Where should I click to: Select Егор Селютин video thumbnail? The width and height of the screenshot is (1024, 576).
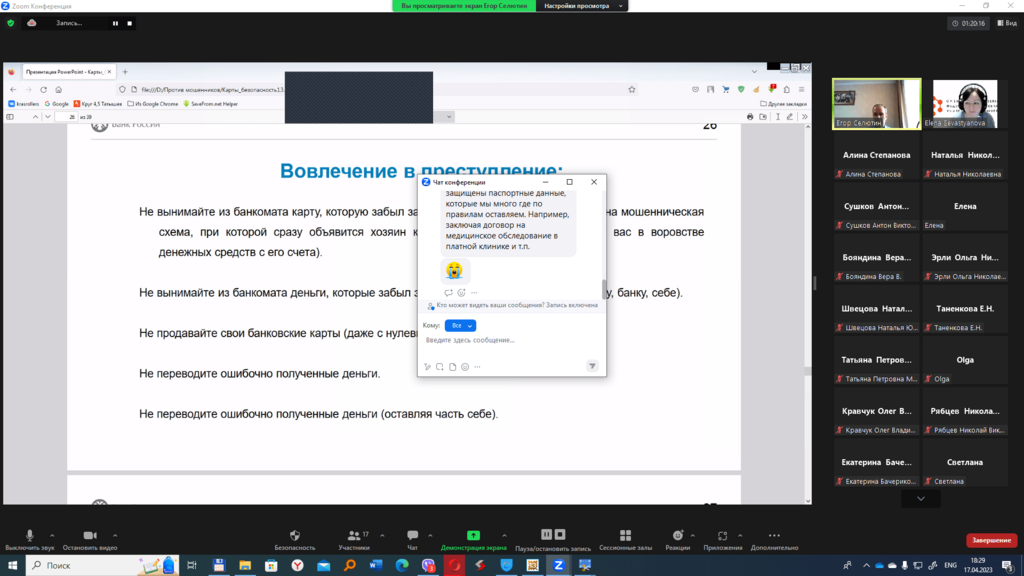point(876,104)
